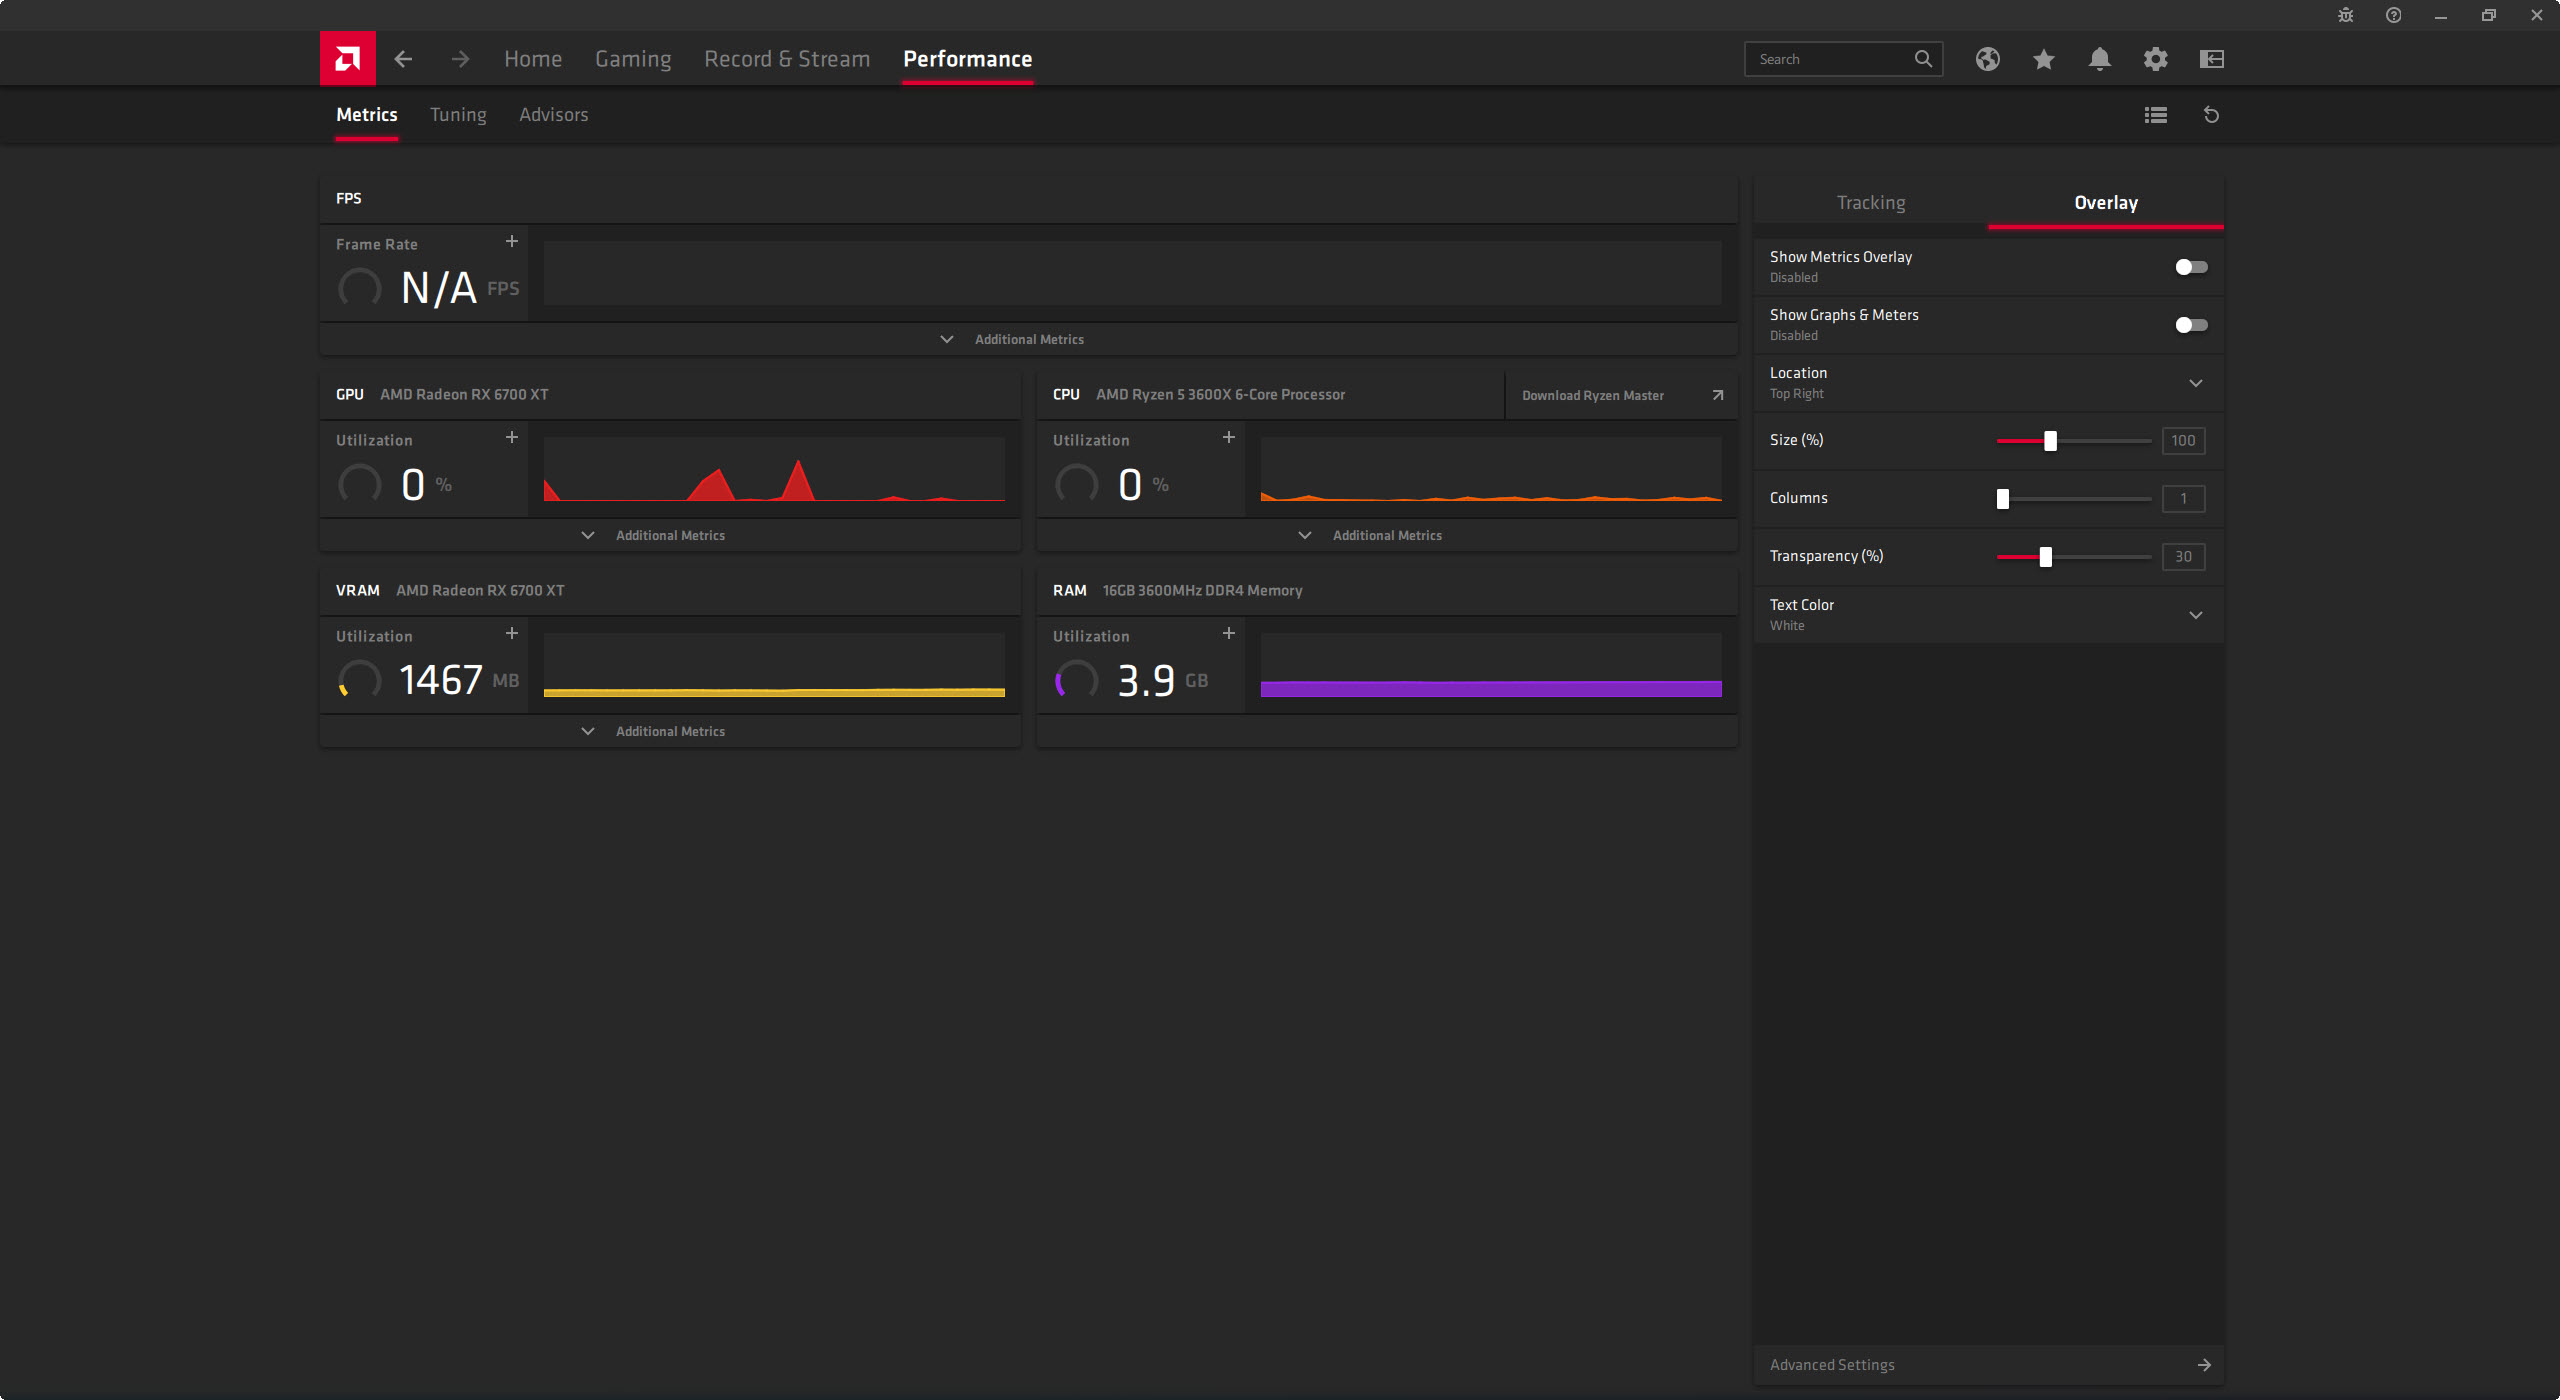2560x1400 pixels.
Task: Click the Columns value field showing 1
Action: (2183, 499)
